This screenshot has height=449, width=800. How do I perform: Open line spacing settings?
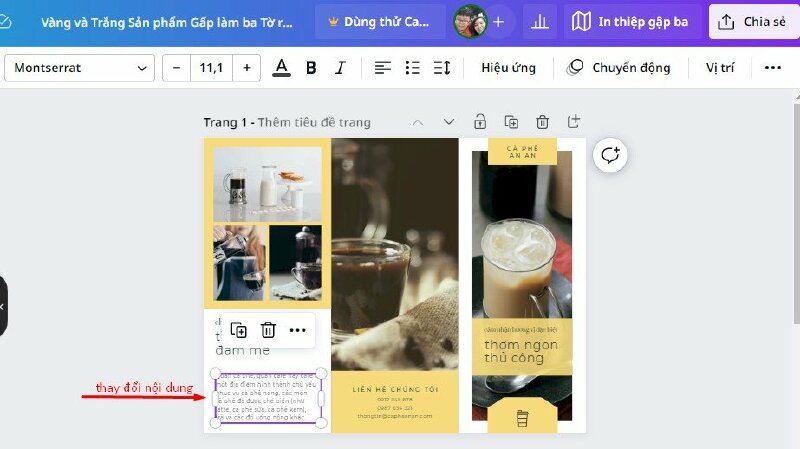point(442,68)
